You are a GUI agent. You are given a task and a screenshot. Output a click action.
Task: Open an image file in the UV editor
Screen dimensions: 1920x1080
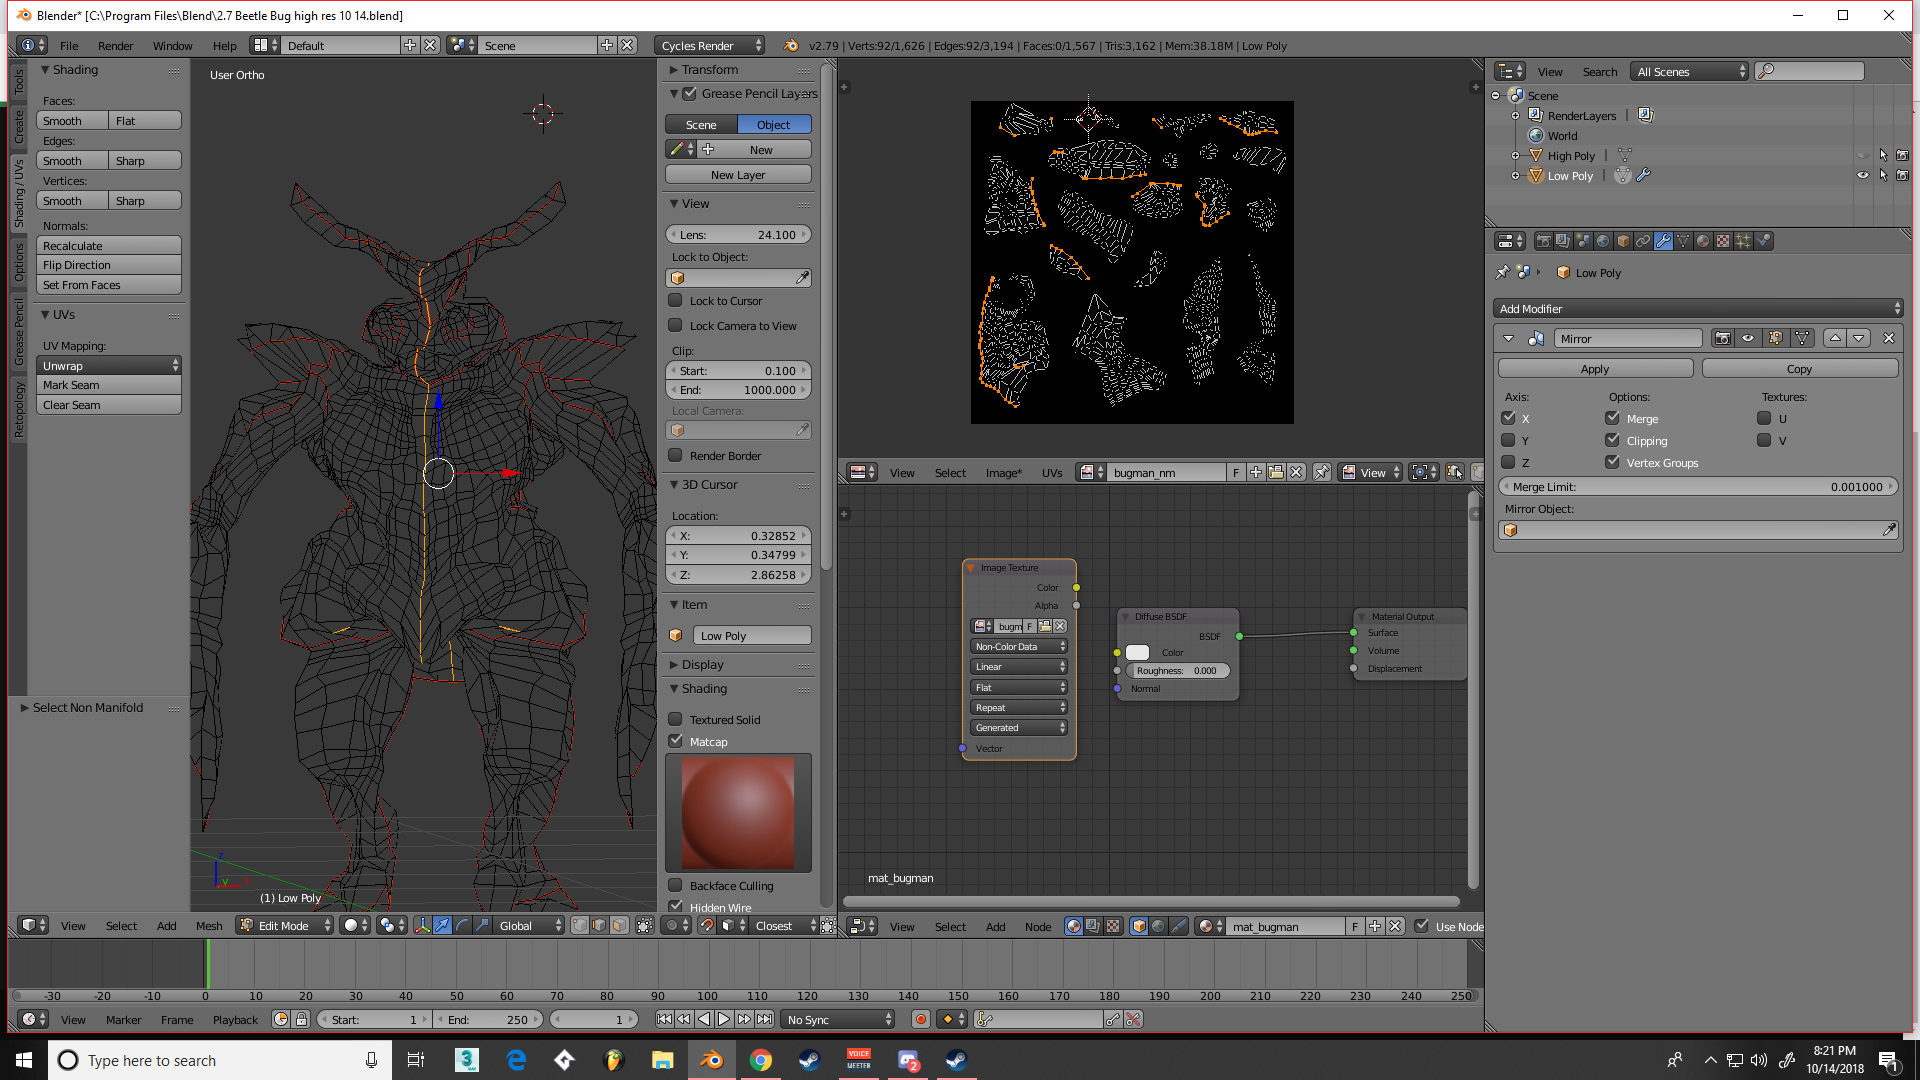click(x=1276, y=473)
